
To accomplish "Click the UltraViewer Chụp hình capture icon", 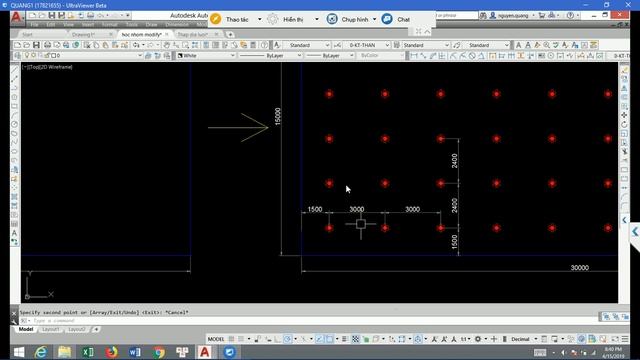I will (332, 19).
